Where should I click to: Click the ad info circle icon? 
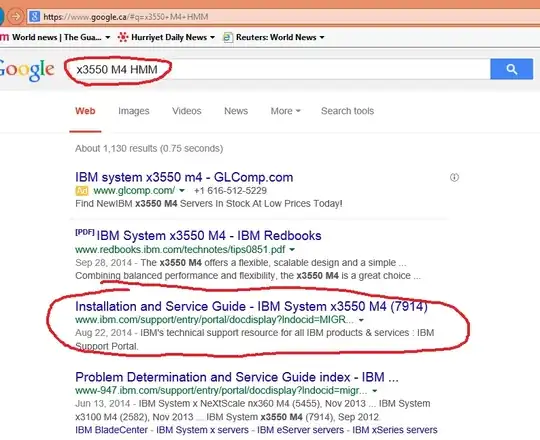(x=454, y=177)
